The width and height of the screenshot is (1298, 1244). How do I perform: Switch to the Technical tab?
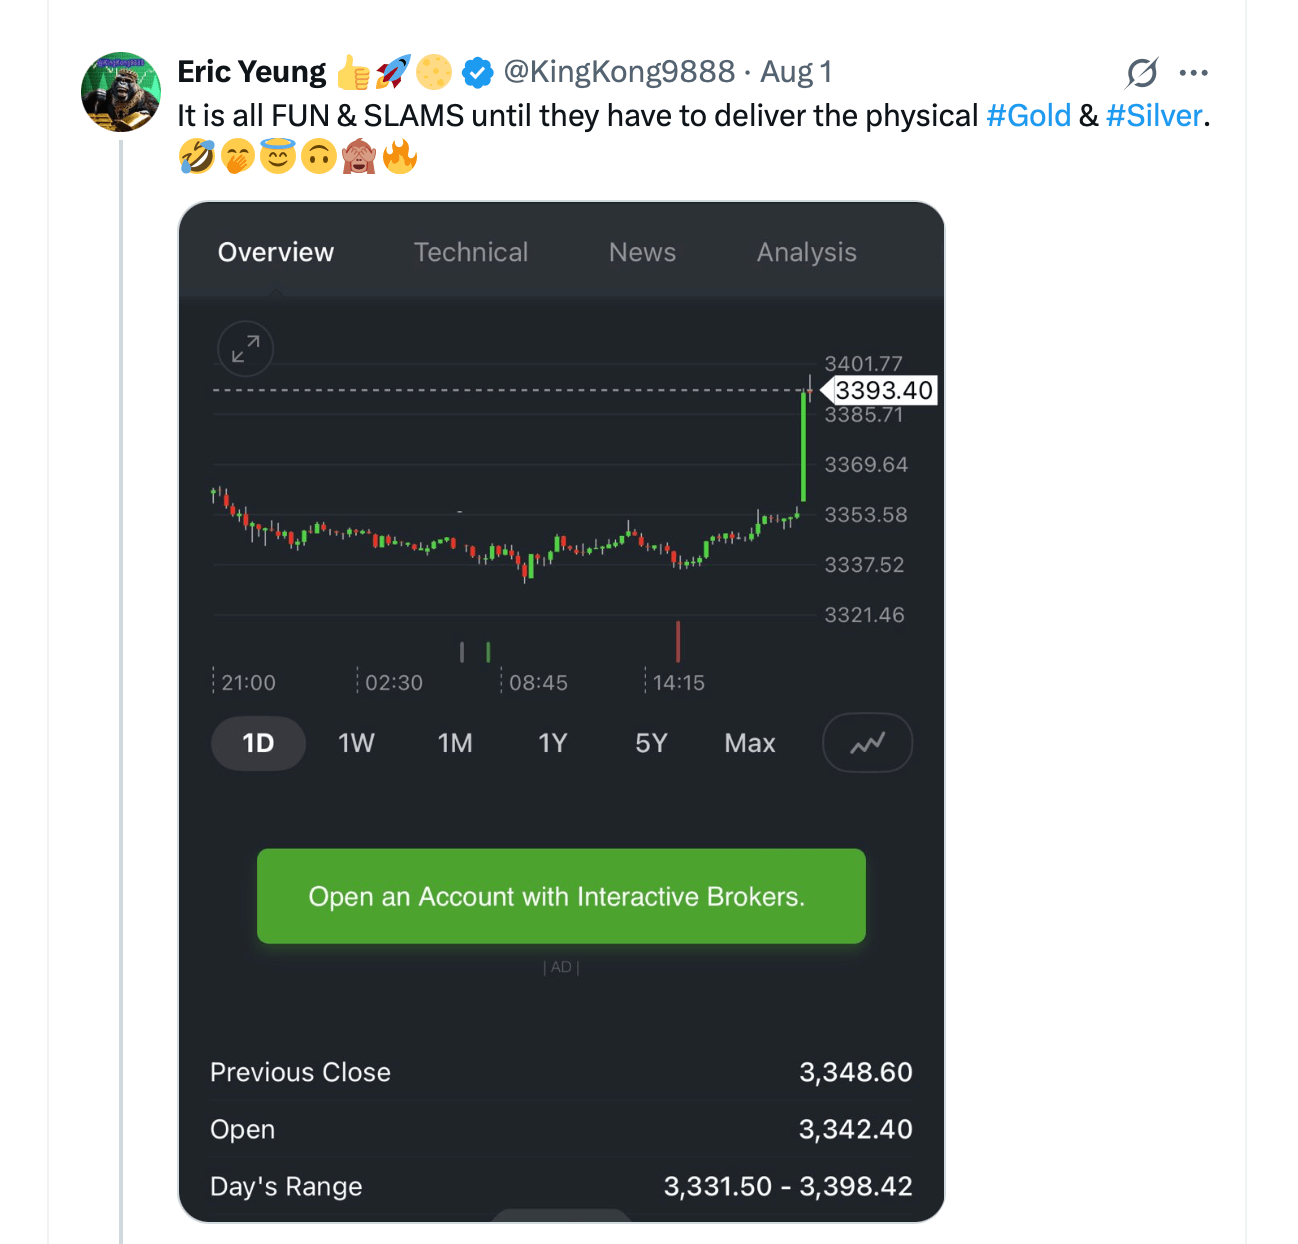pyautogui.click(x=471, y=252)
